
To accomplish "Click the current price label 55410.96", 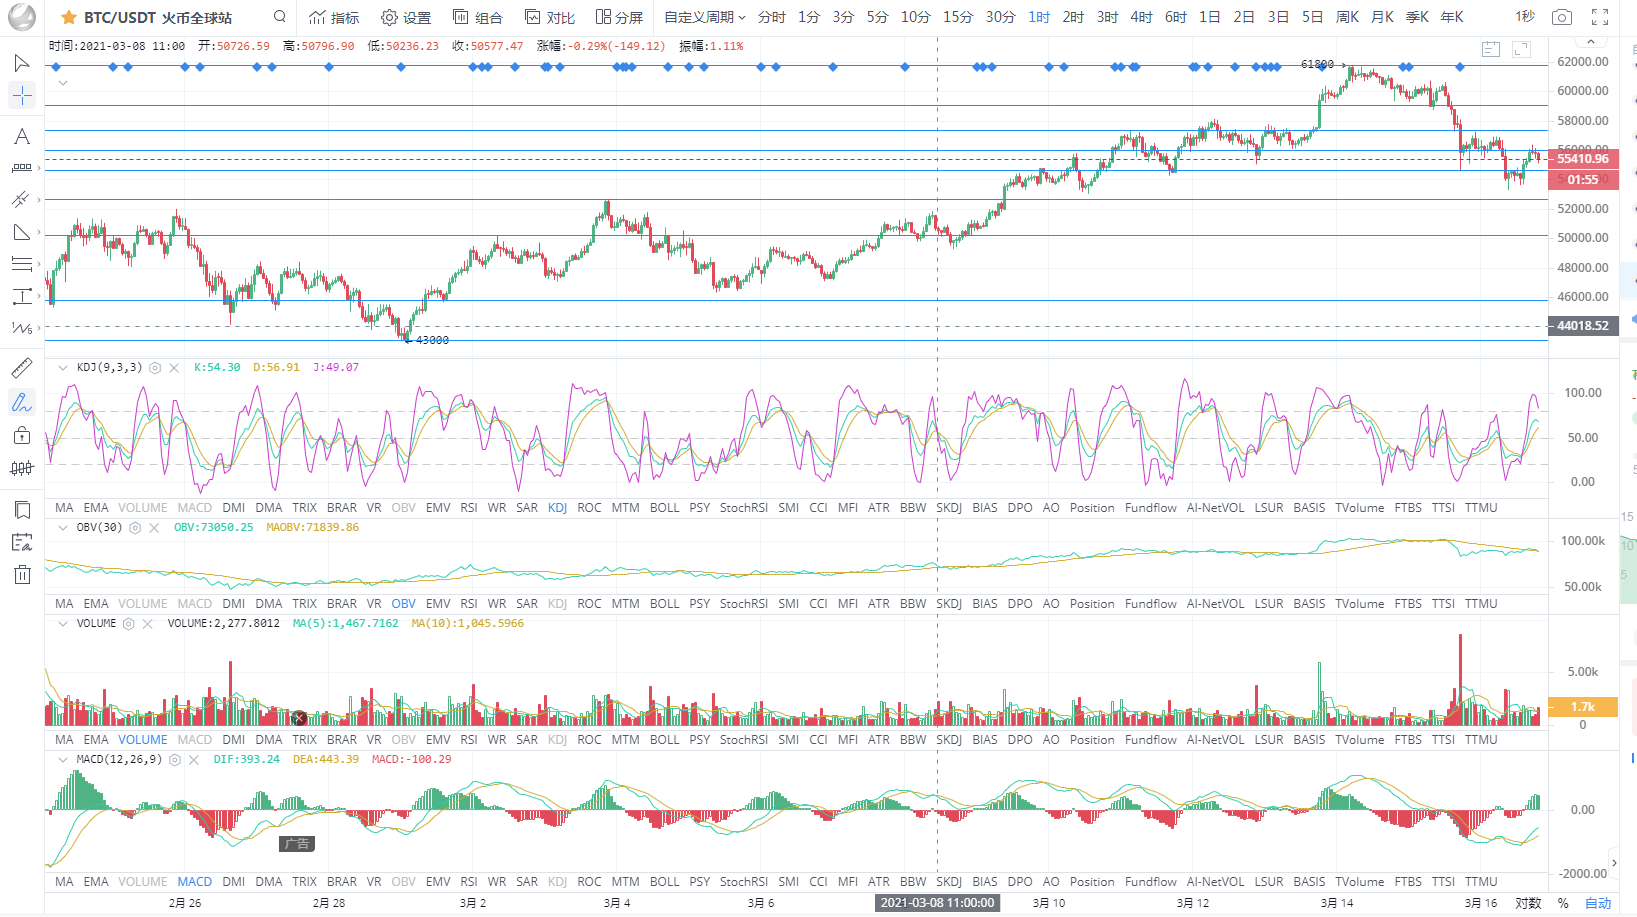I will pos(1581,159).
